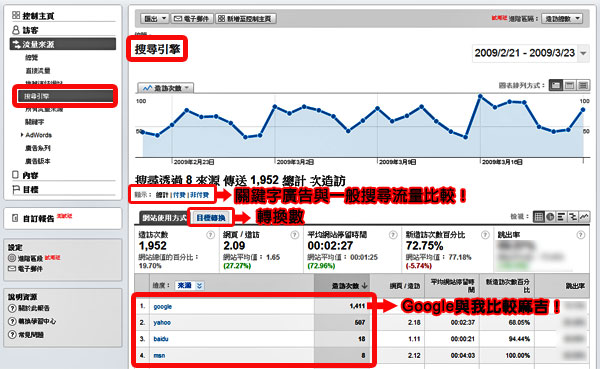The height and width of the screenshot is (369, 600).
Task: Open the yahoo source link
Action: pos(162,323)
